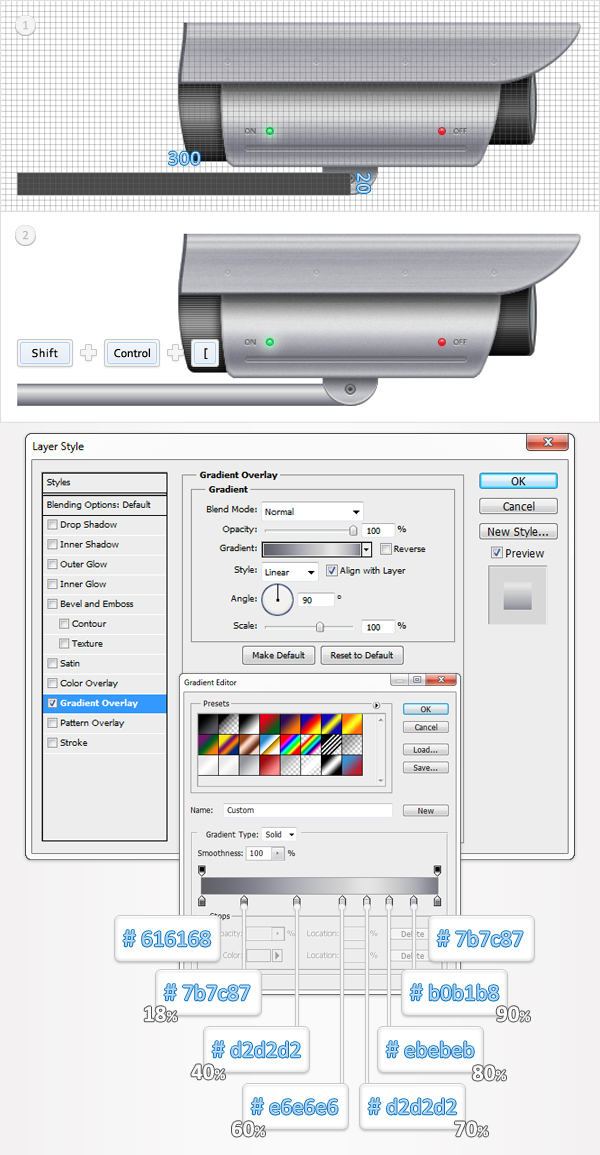Click the Make Default button
This screenshot has width=600, height=1155.
point(279,656)
